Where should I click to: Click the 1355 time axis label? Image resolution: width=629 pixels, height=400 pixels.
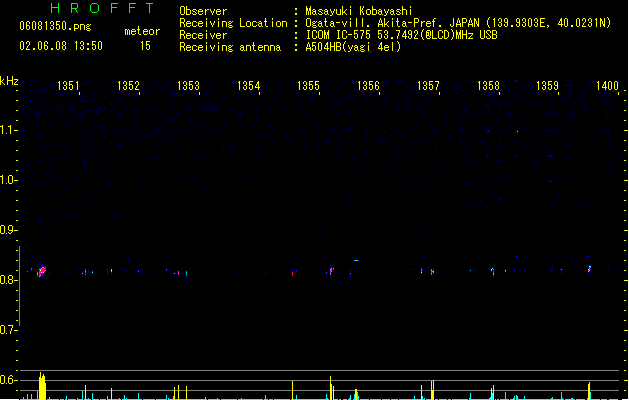click(308, 86)
